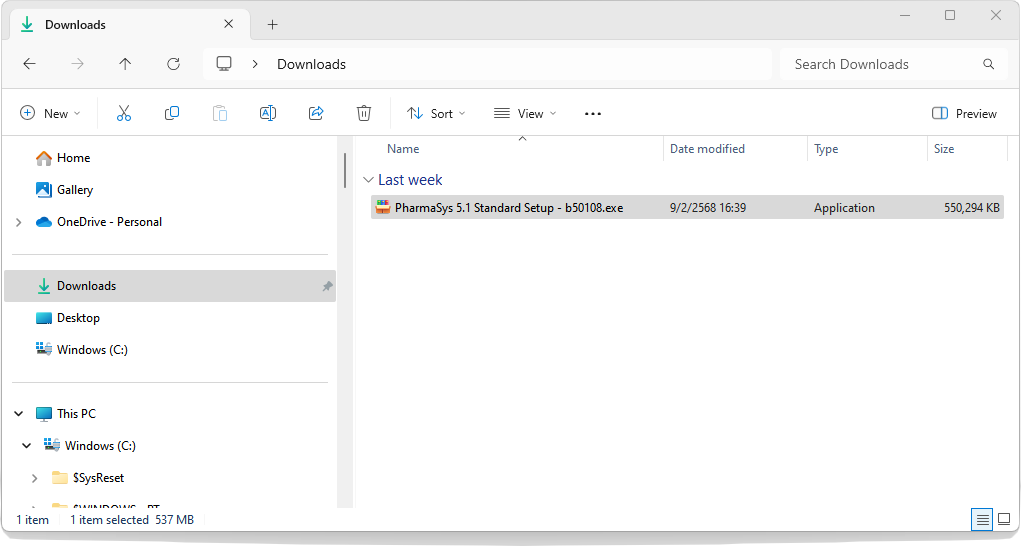1021x546 pixels.
Task: Open the See more ellipsis menu
Action: (593, 114)
